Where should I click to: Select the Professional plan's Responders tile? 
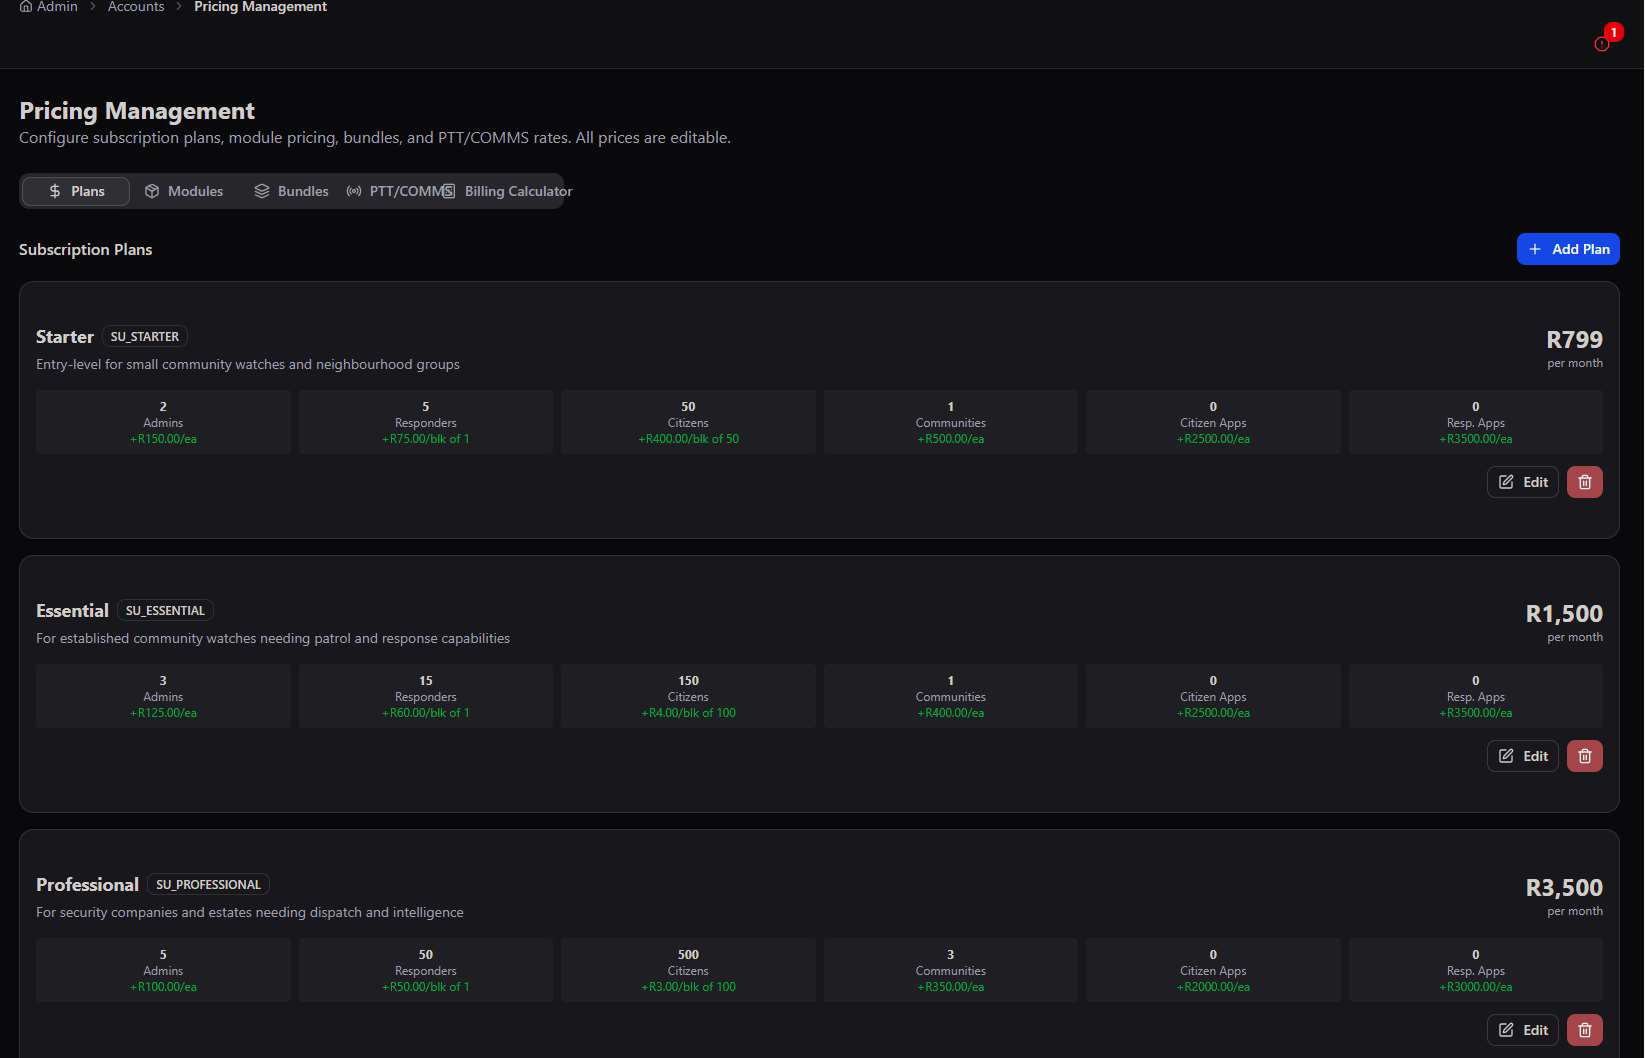[426, 970]
